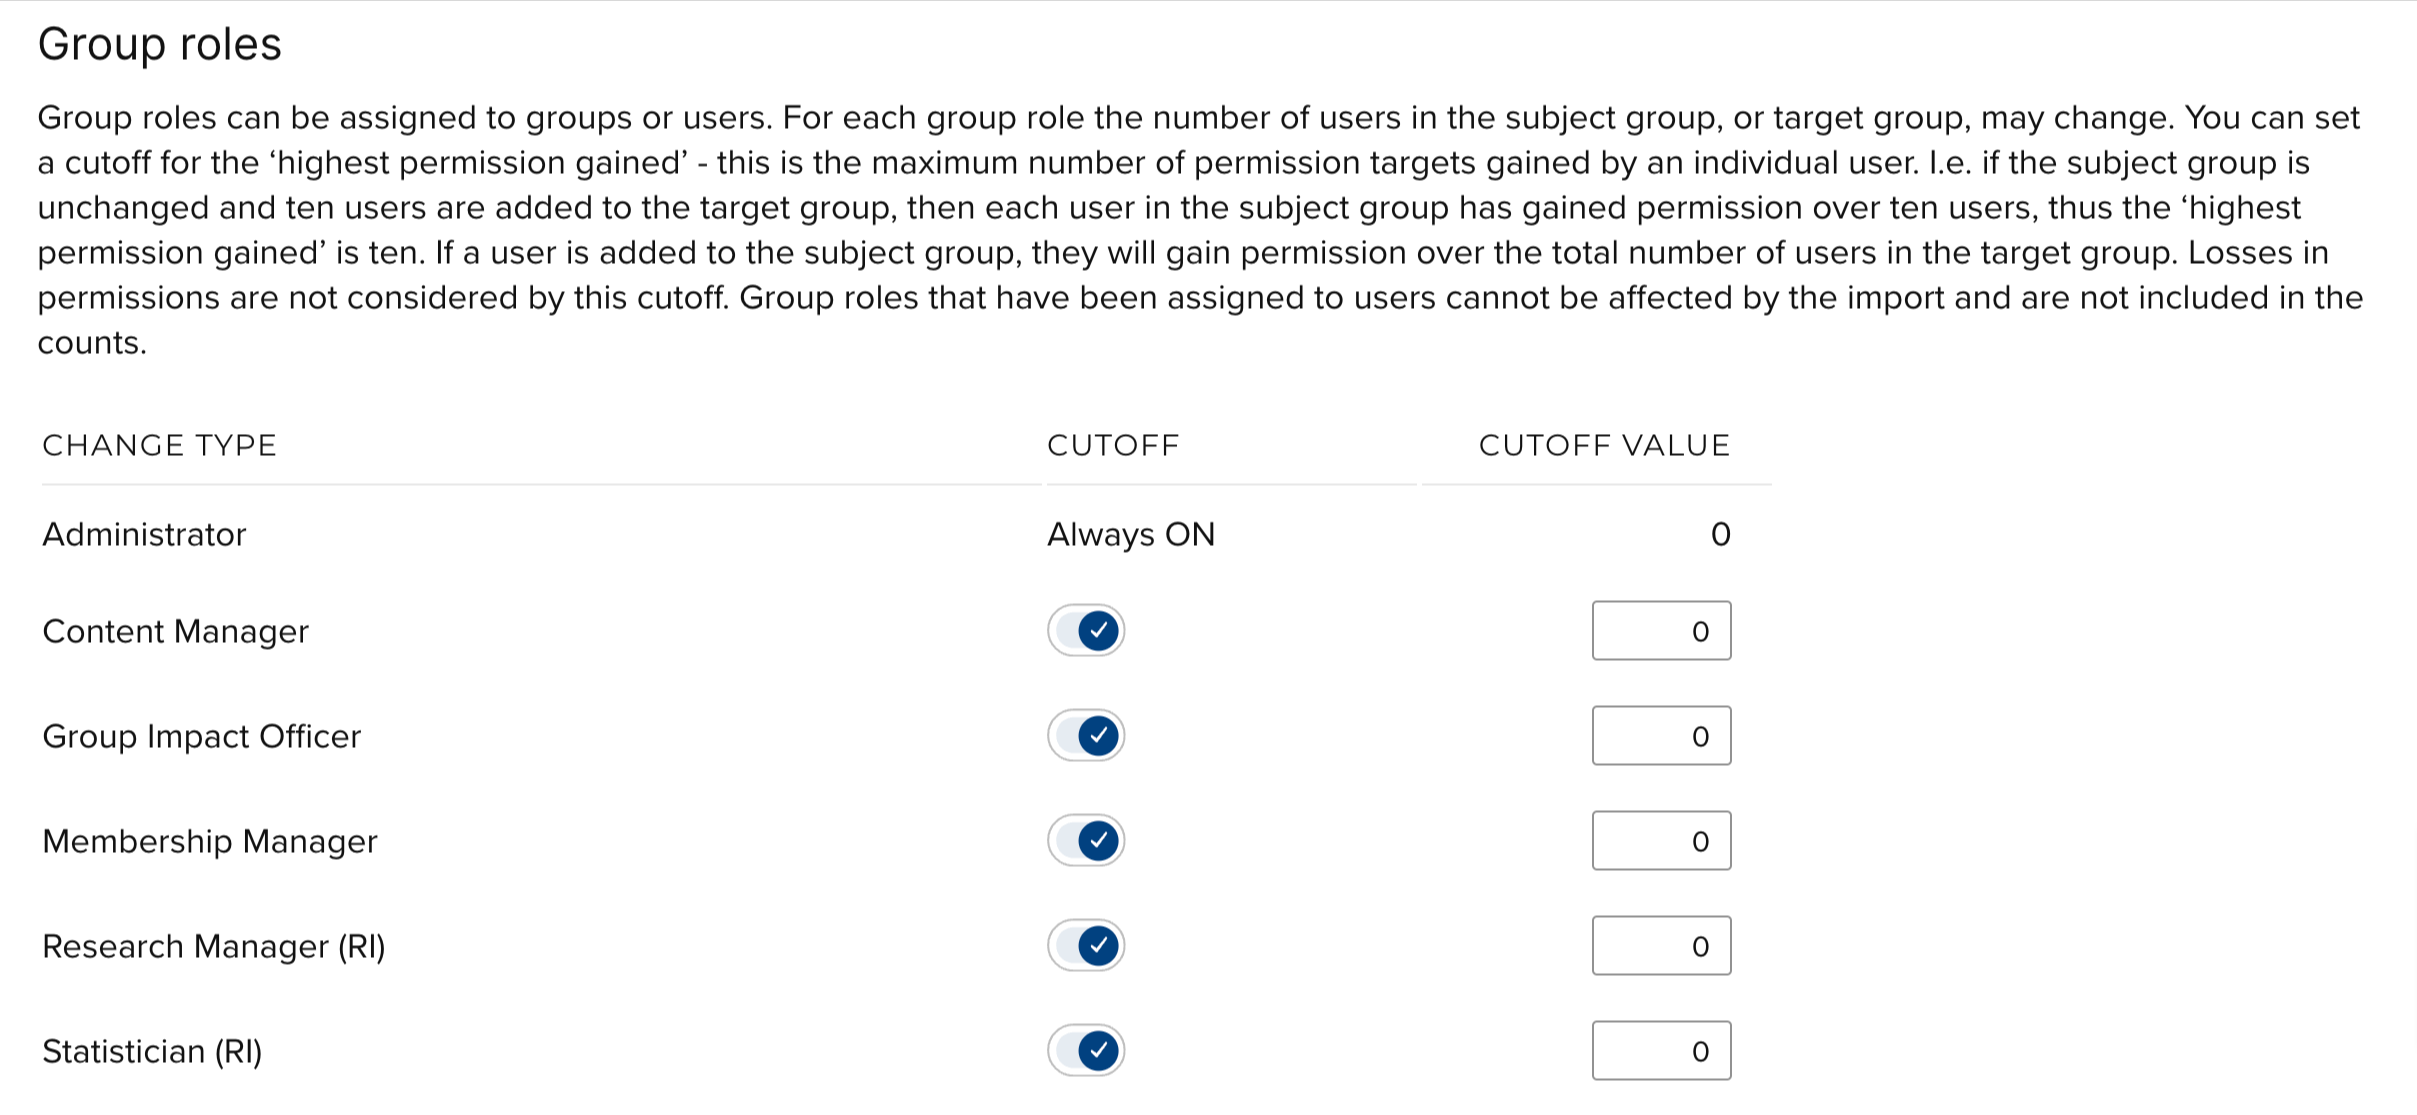This screenshot has width=2417, height=1115.
Task: Turn off the Membership Manager cutoff toggle
Action: (x=1086, y=841)
